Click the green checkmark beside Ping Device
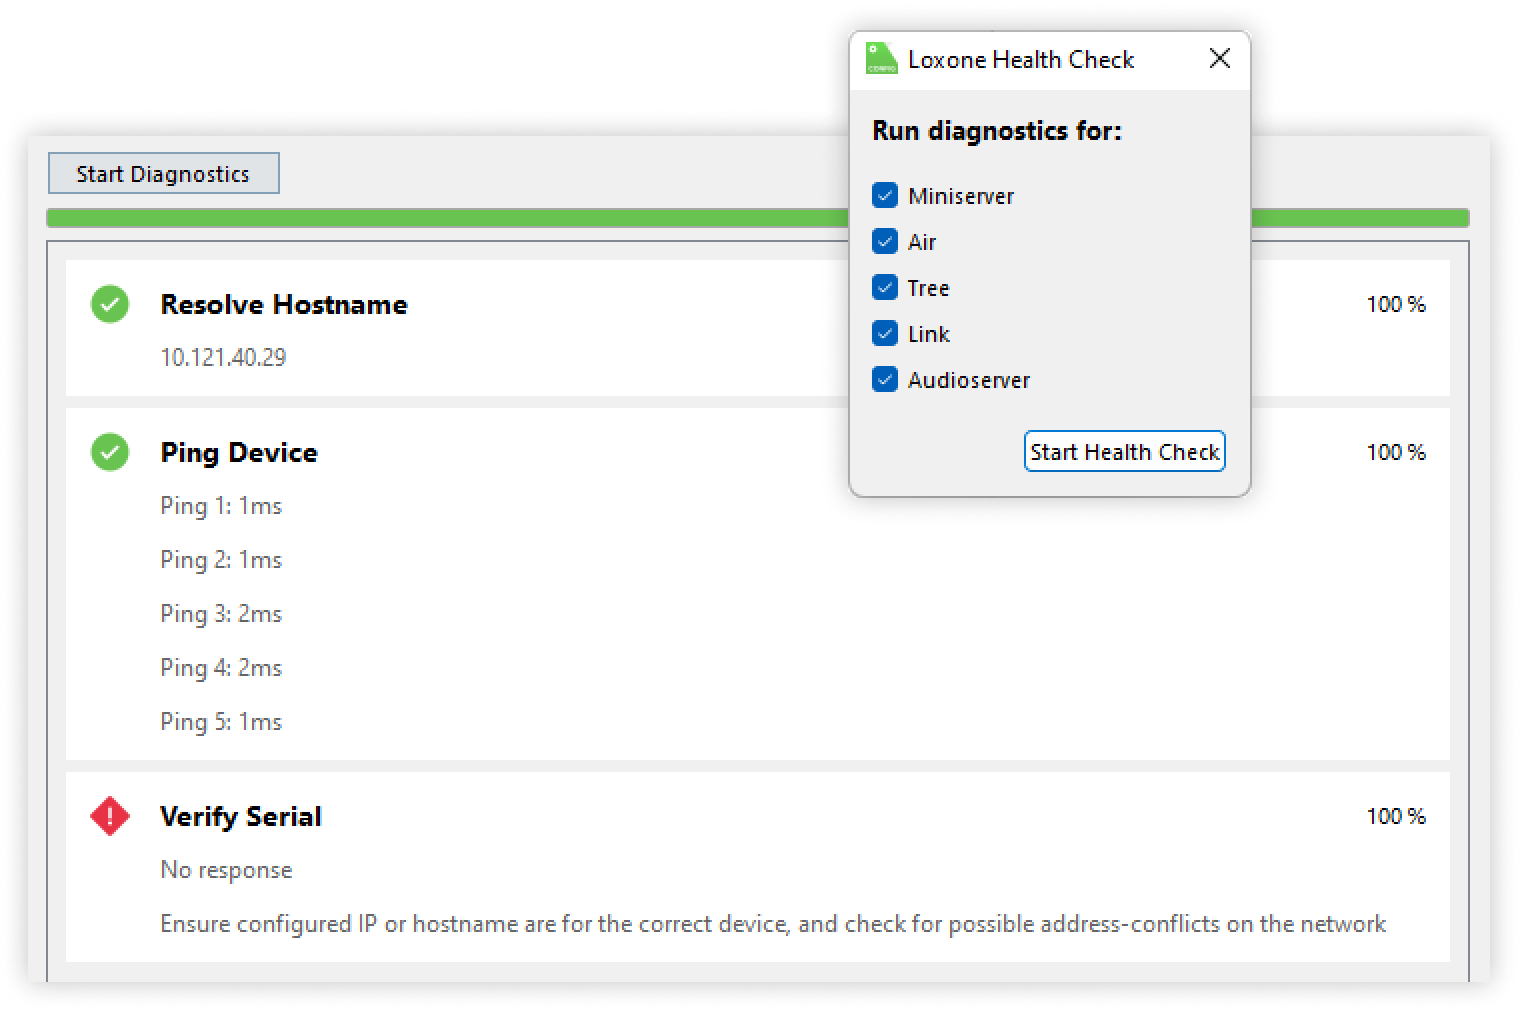This screenshot has width=1518, height=1012. (x=110, y=452)
